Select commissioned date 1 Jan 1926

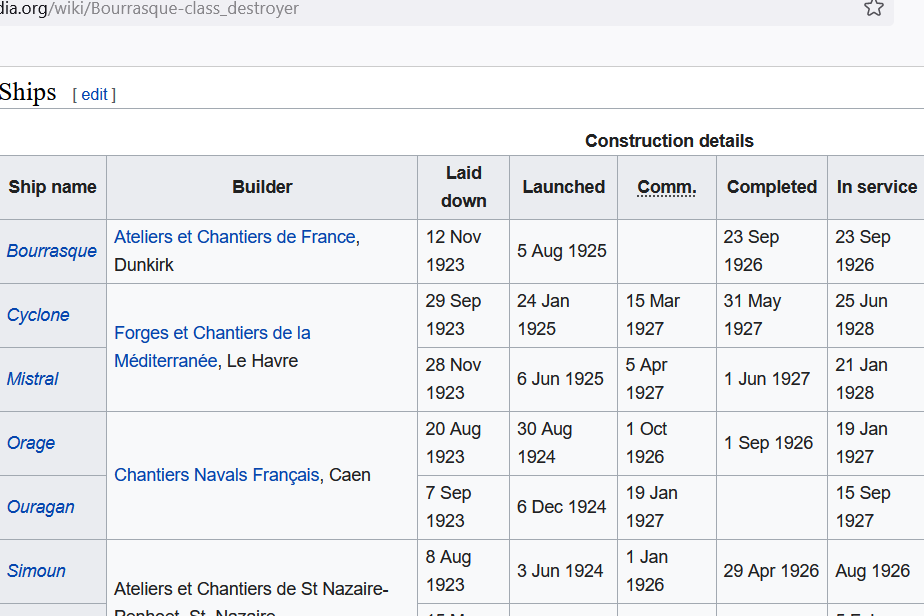pos(647,571)
